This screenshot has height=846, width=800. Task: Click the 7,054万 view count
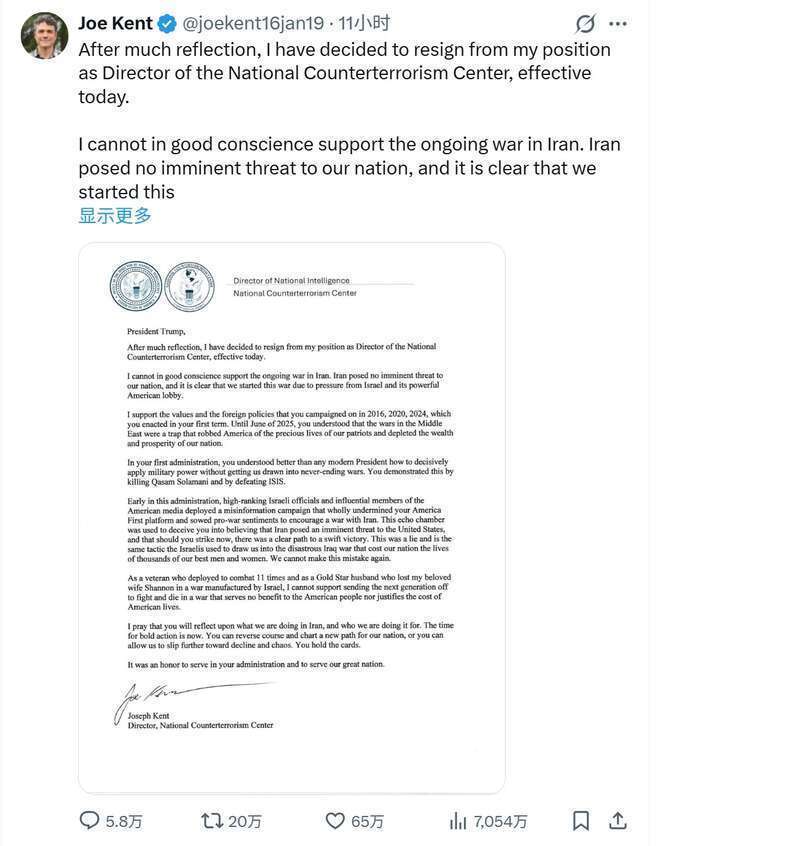tap(501, 821)
